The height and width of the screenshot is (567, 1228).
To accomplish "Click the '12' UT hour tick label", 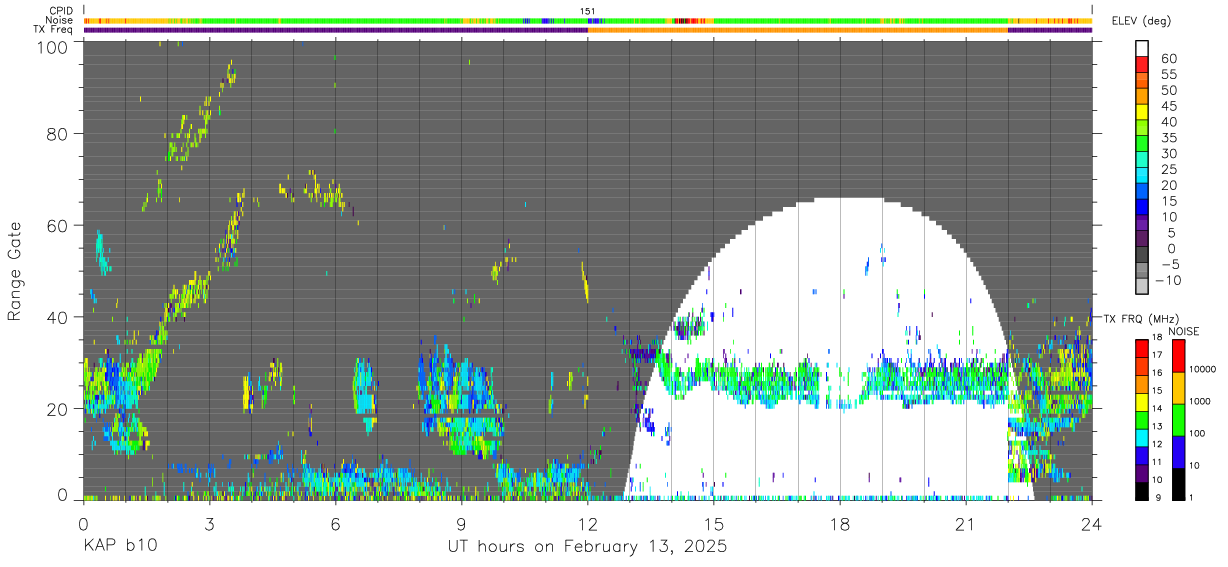I will 588,523.
